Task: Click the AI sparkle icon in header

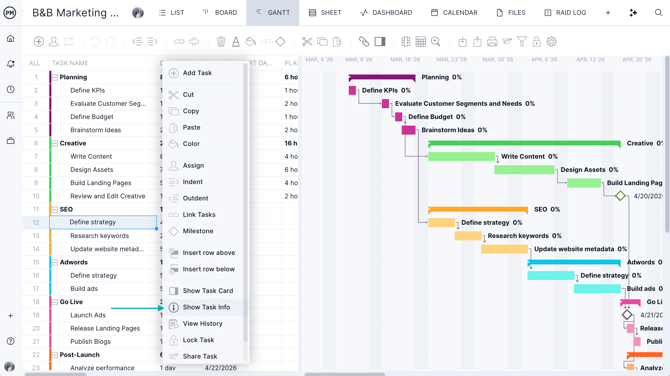Action: [x=633, y=13]
